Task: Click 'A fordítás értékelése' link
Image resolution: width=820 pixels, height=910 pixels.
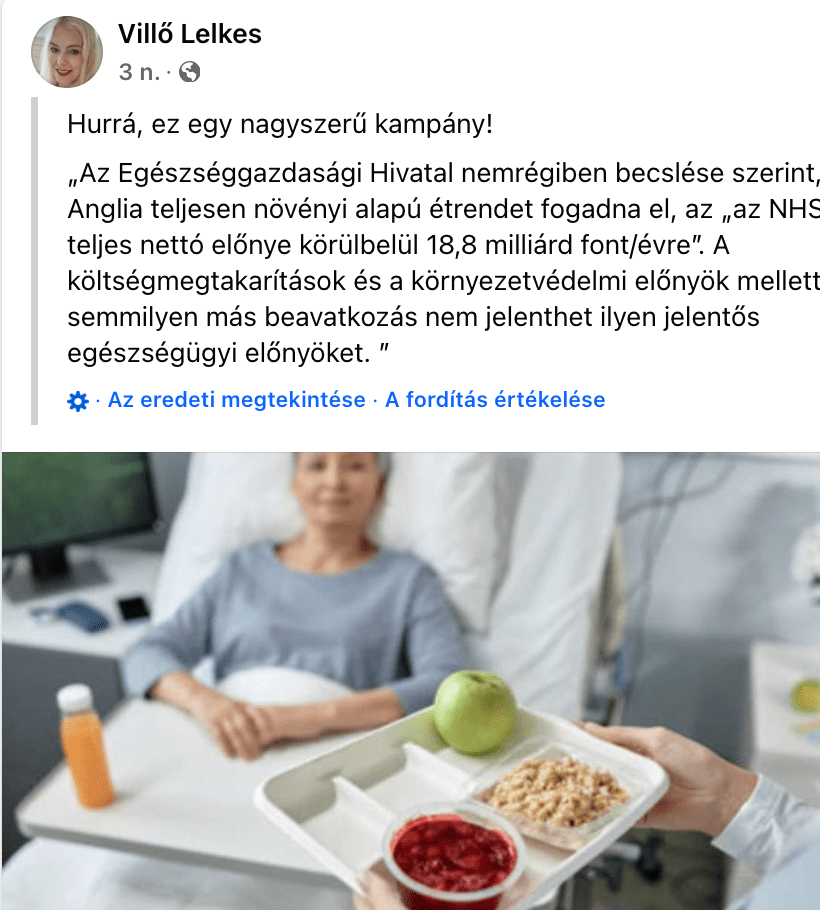Action: click(x=495, y=400)
